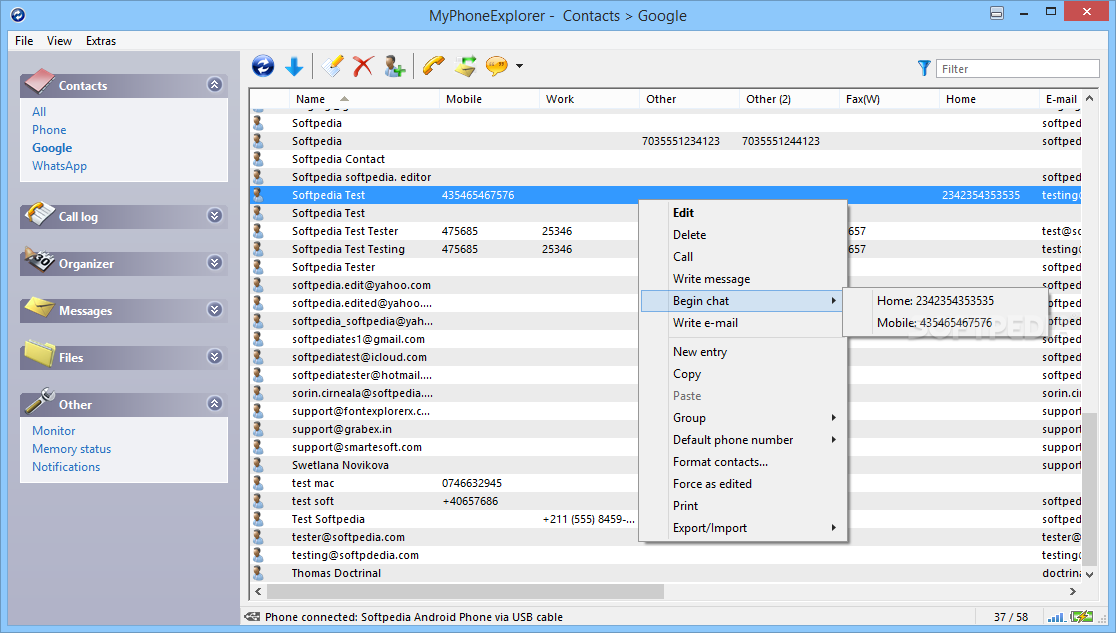Click the MyPhoneExplorer app icon in title bar

click(x=18, y=15)
